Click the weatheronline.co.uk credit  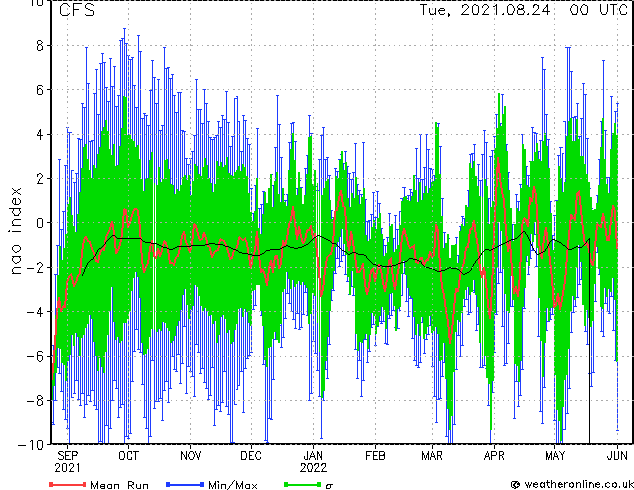pos(572,484)
